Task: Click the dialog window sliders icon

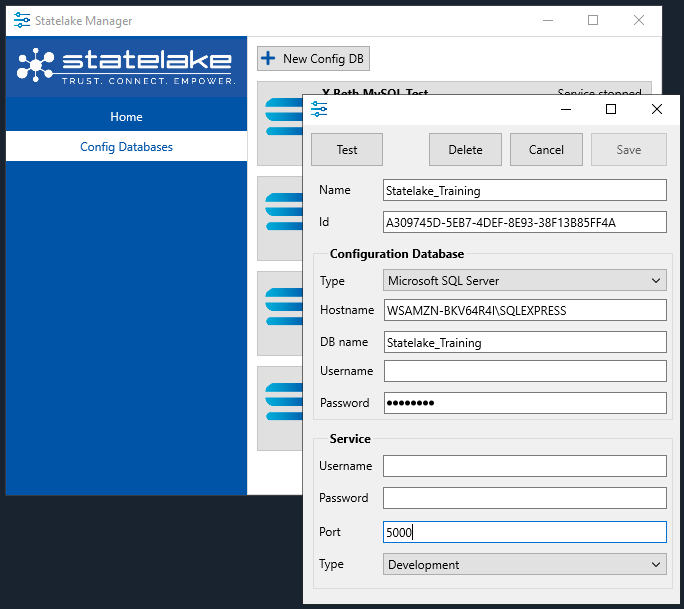Action: pos(319,109)
